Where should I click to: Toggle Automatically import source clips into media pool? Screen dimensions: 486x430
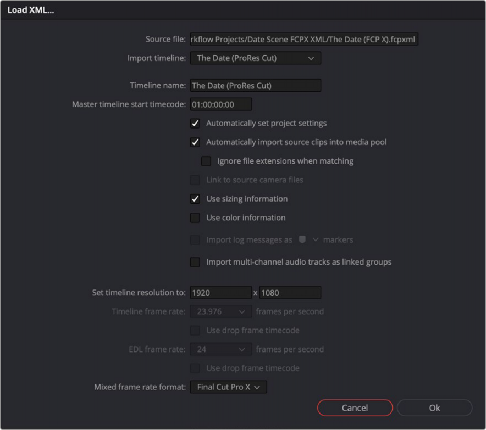point(195,142)
